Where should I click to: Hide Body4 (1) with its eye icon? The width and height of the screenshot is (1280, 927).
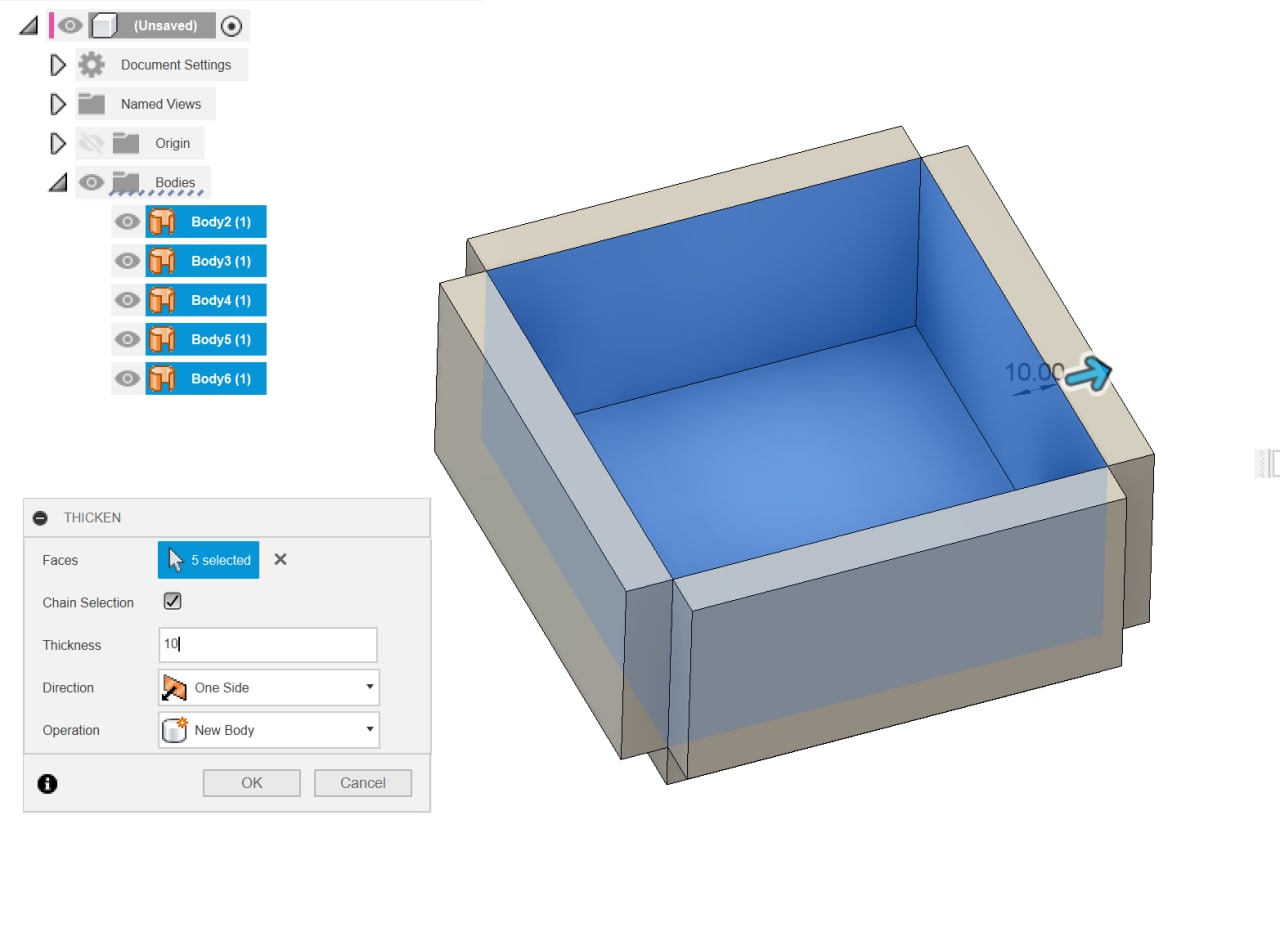pyautogui.click(x=127, y=300)
